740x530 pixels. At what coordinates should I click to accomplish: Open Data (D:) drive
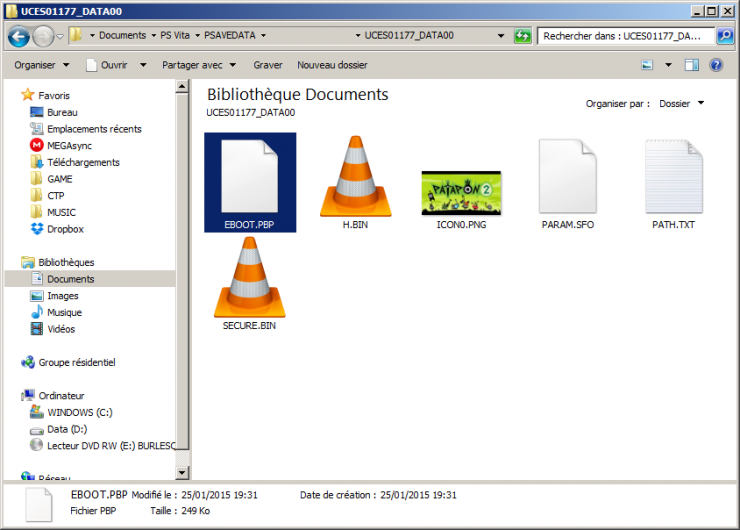(59, 429)
